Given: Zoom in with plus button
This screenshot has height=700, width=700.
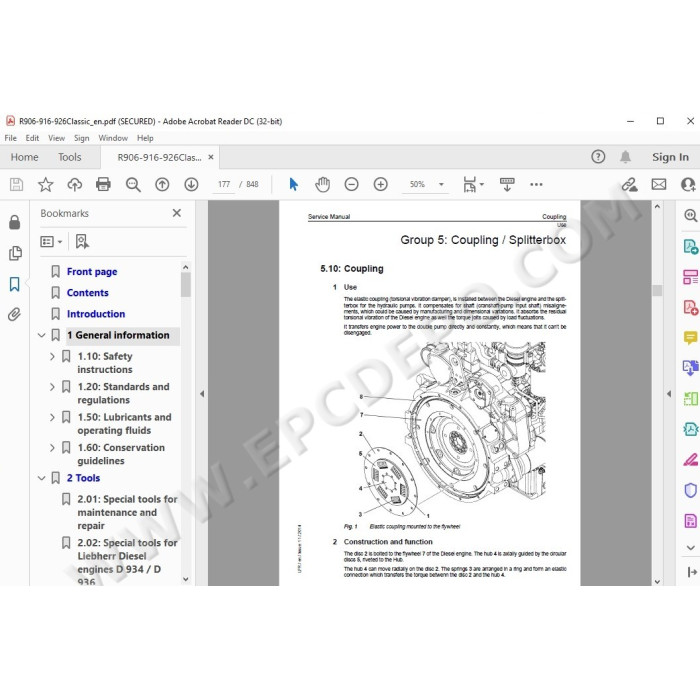Looking at the screenshot, I should [x=380, y=184].
